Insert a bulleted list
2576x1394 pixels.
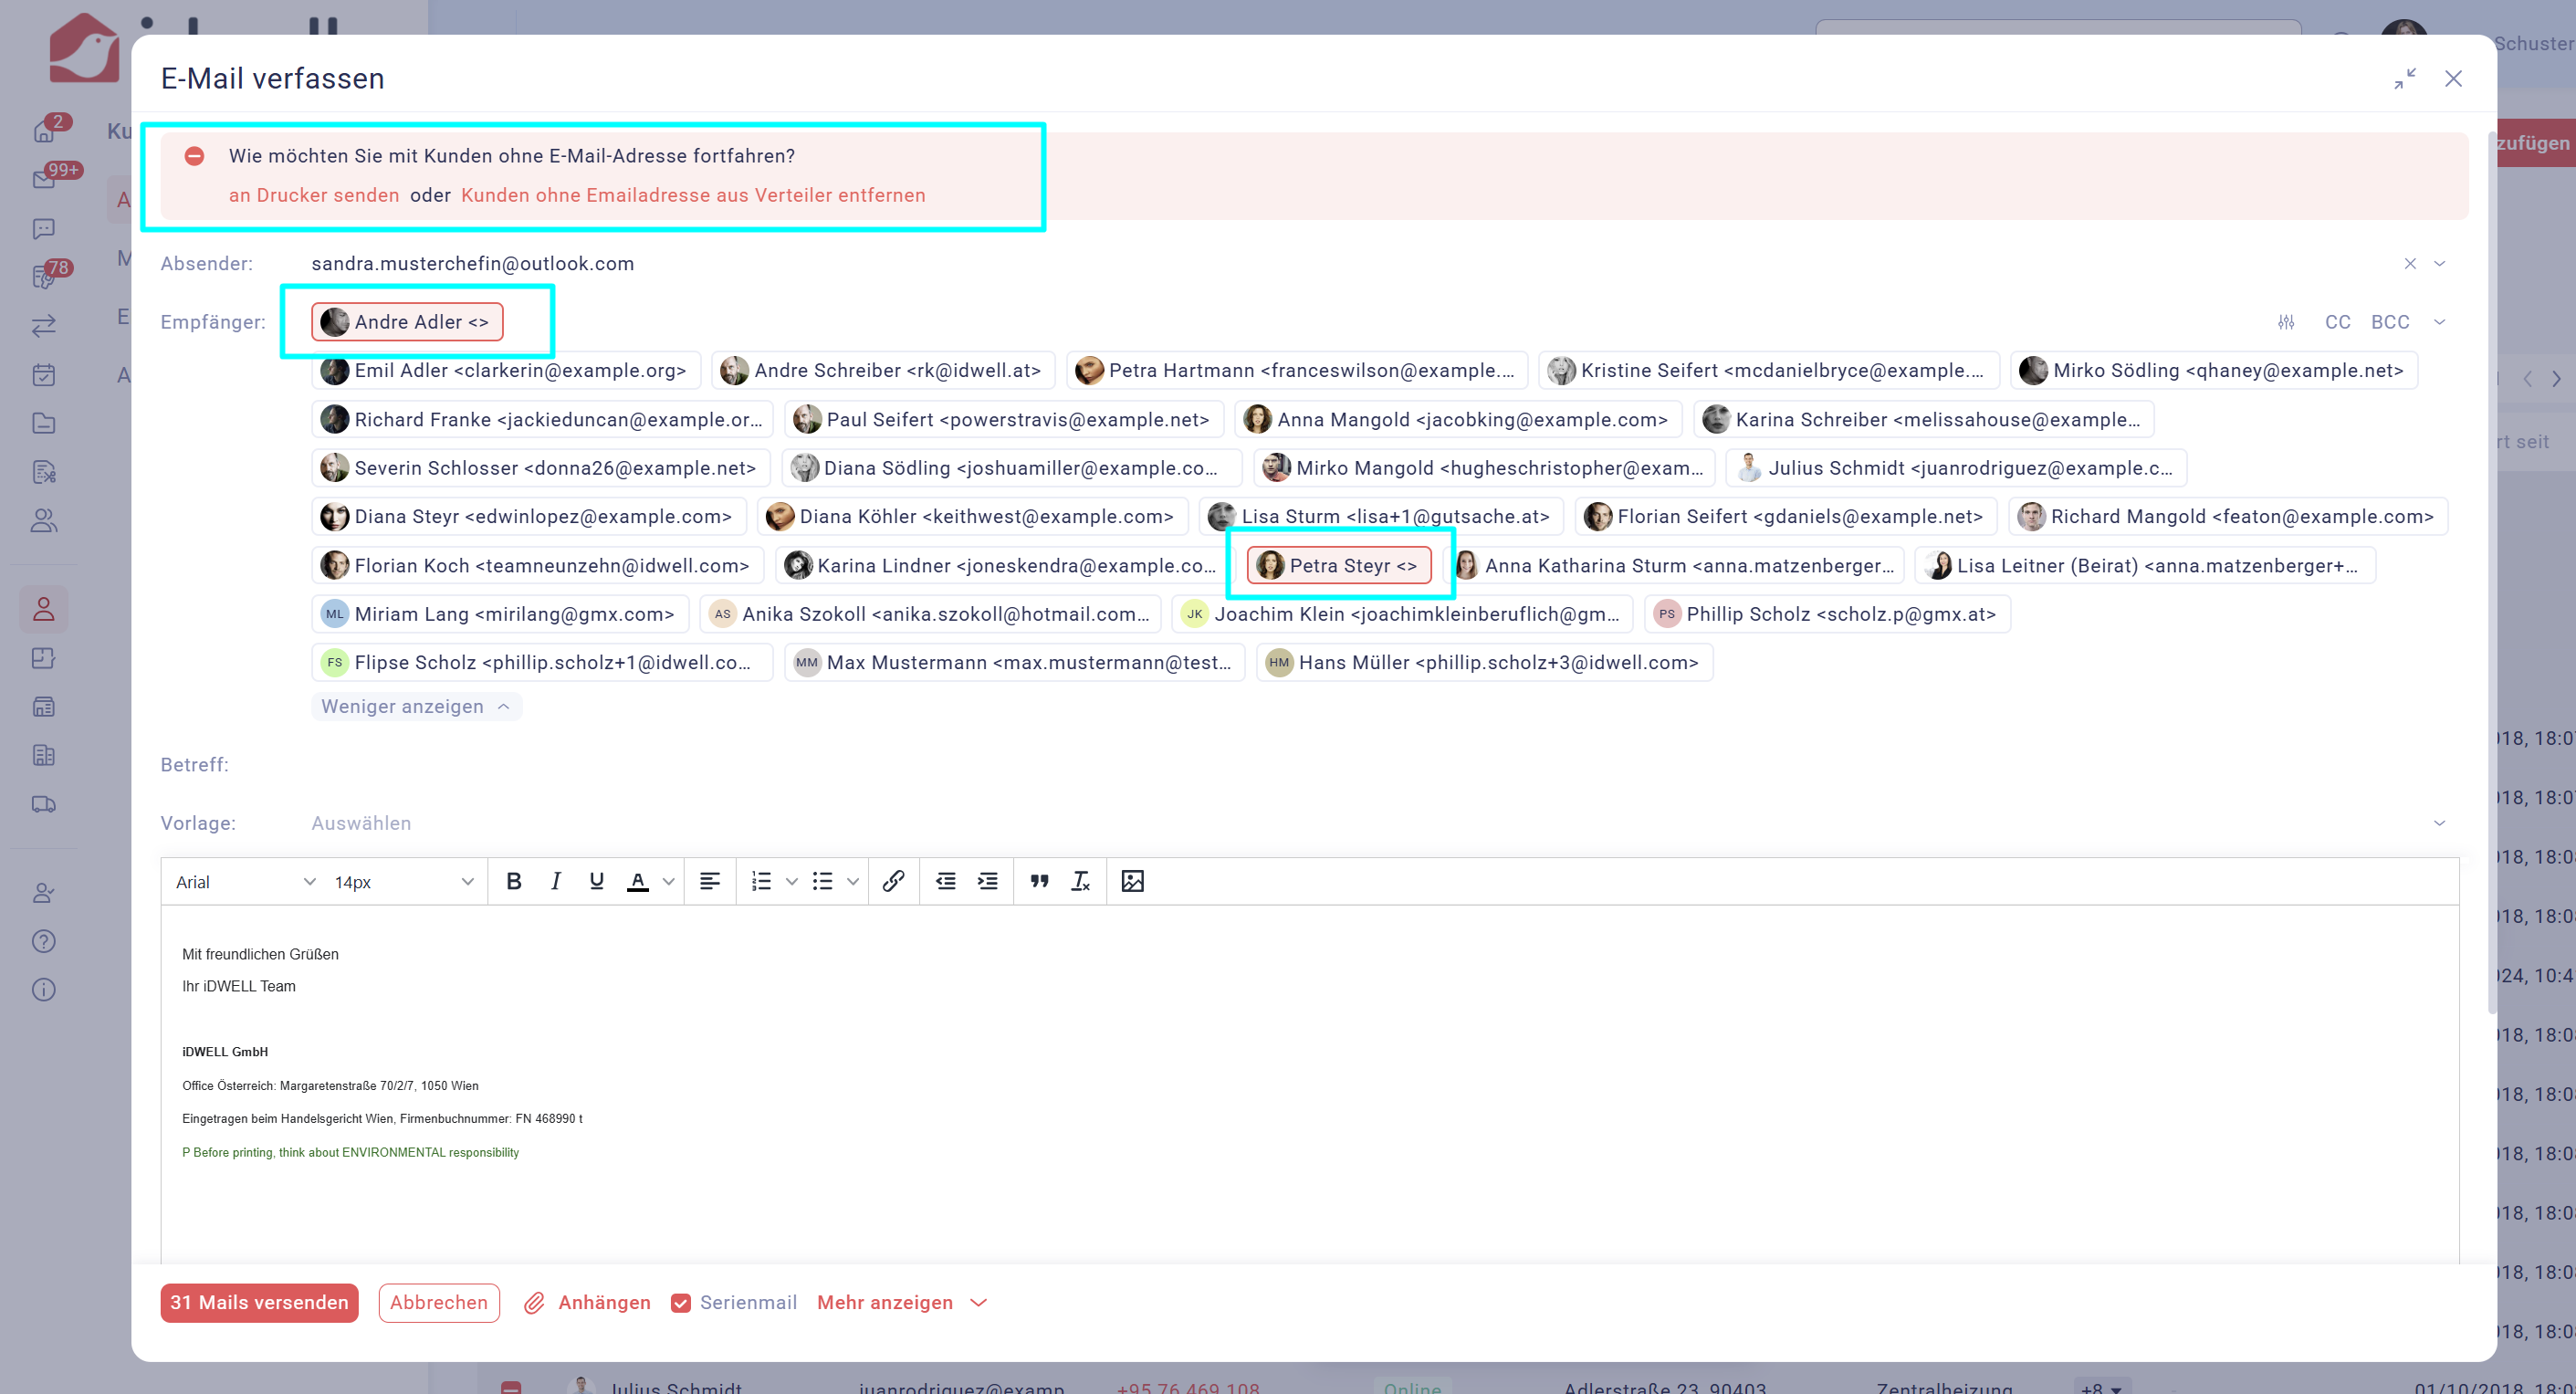pyautogui.click(x=822, y=881)
